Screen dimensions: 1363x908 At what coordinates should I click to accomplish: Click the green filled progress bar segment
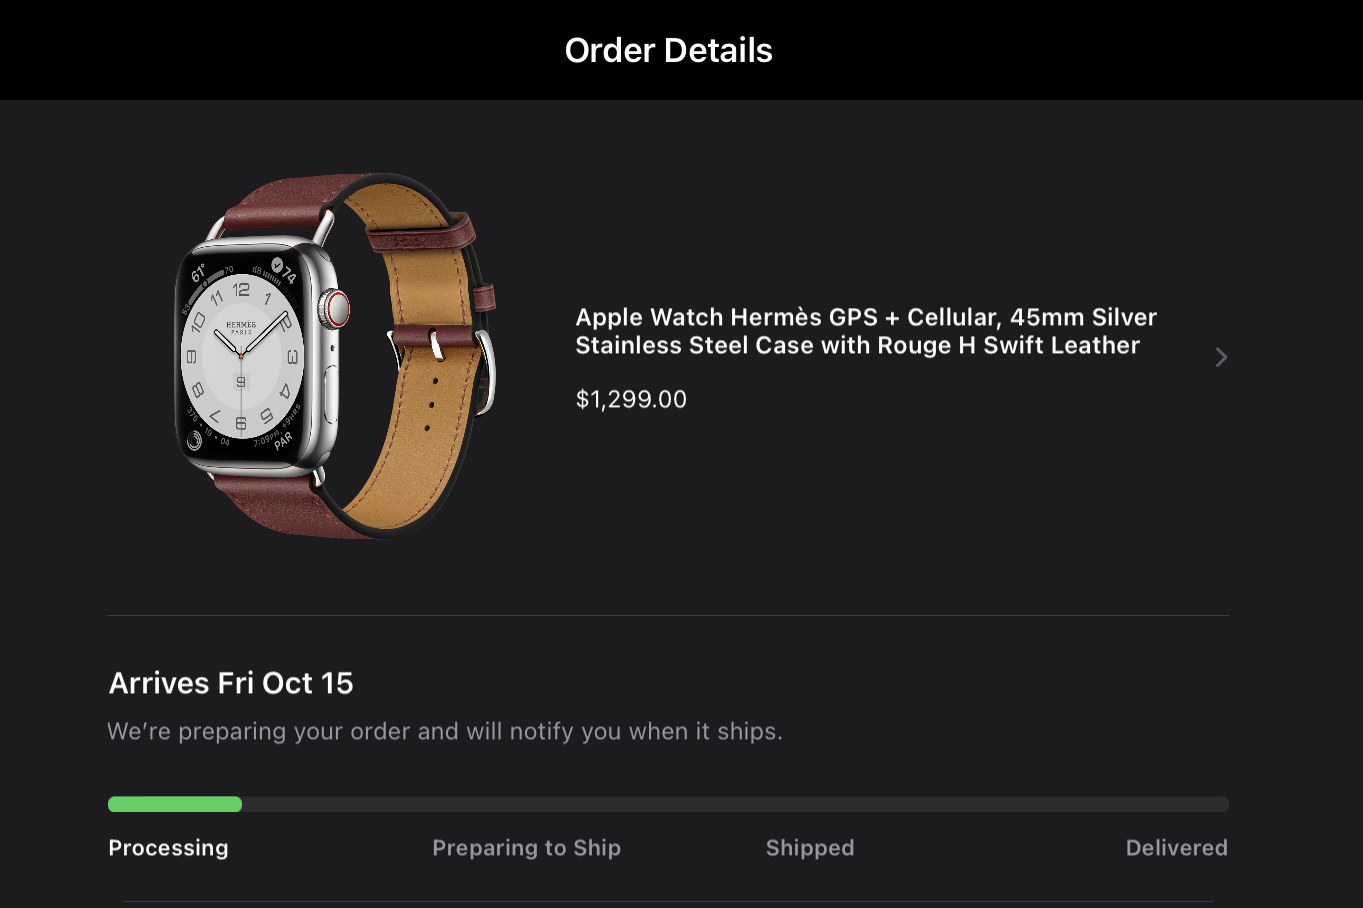point(175,804)
